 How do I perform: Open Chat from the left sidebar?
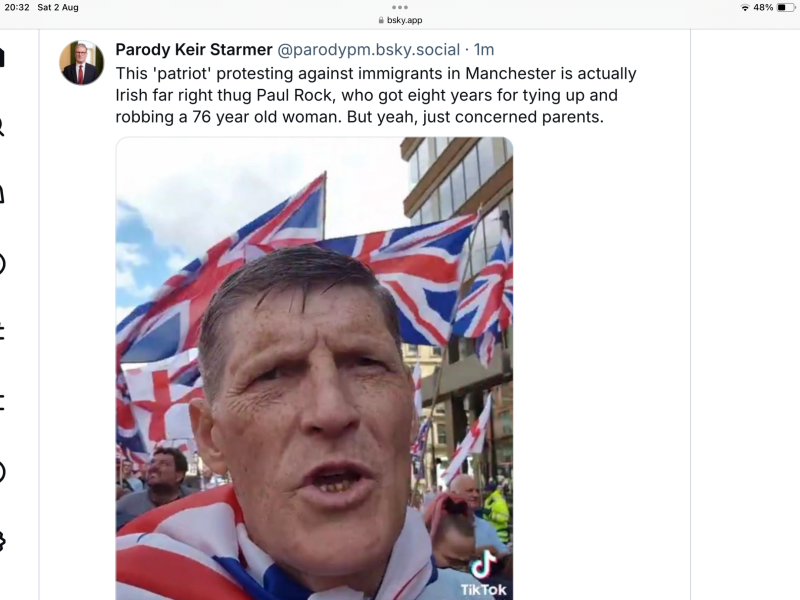pos(2,264)
